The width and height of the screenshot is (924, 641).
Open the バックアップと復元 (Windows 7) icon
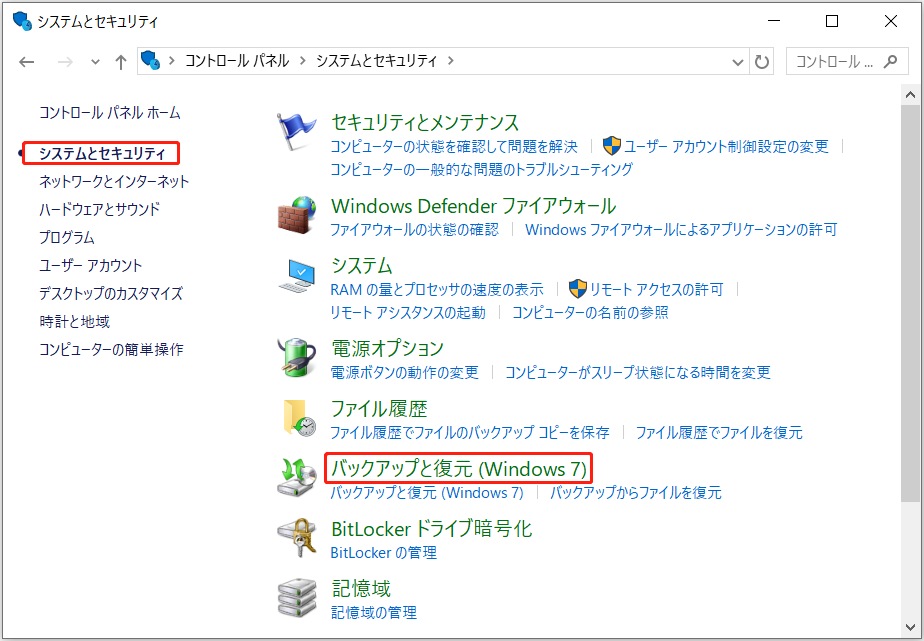coord(297,478)
